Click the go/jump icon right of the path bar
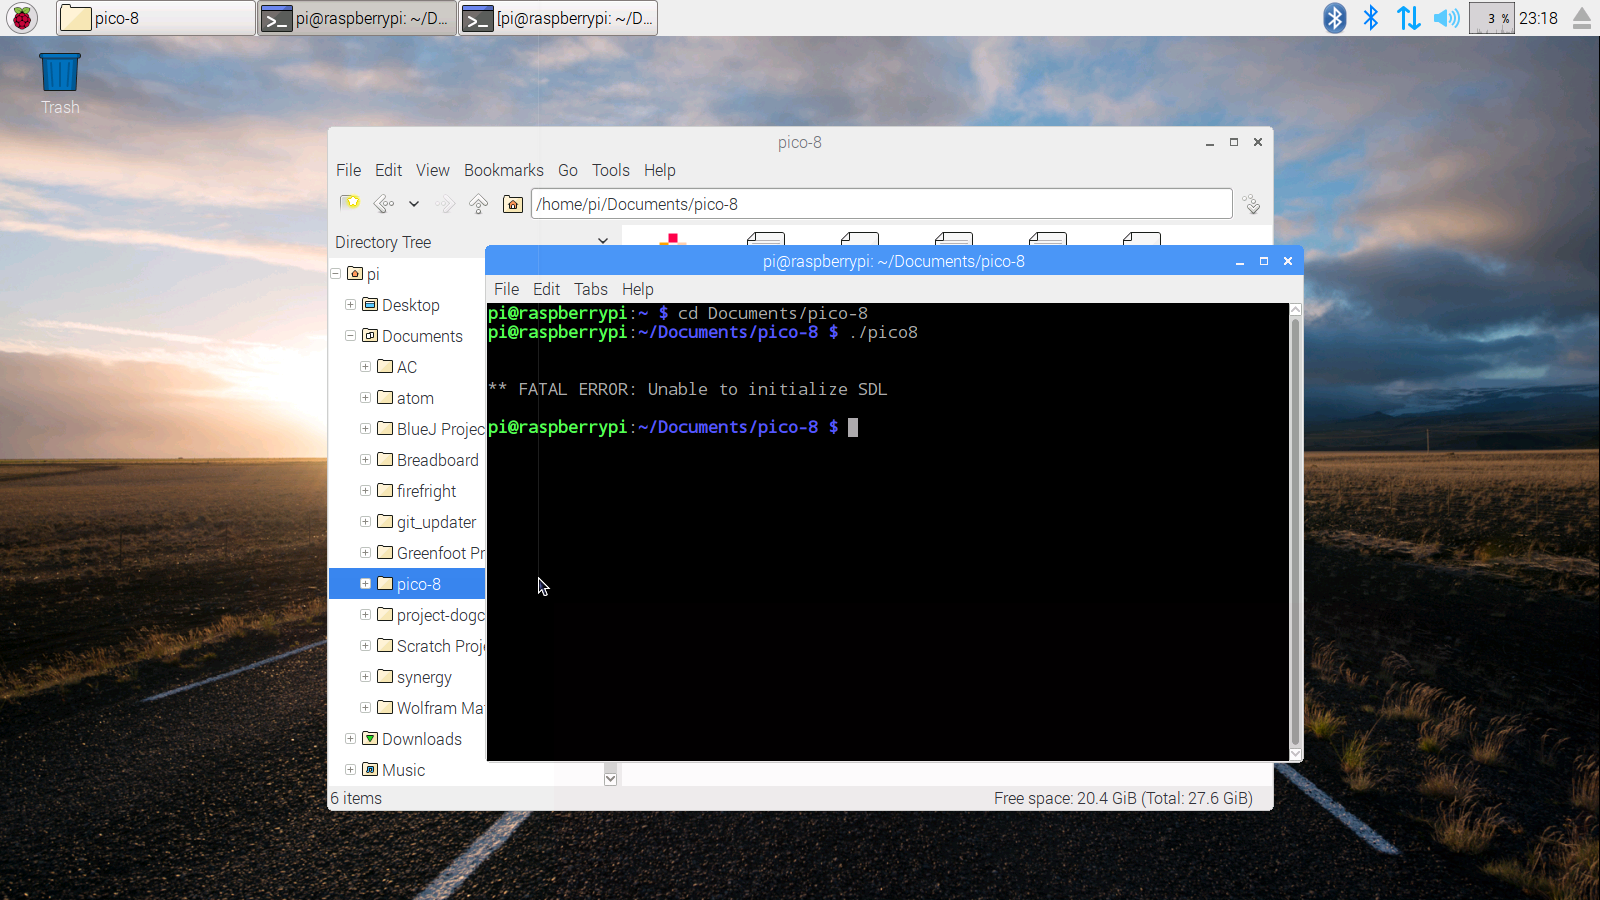Screen dimensions: 1600x900 (1251, 204)
